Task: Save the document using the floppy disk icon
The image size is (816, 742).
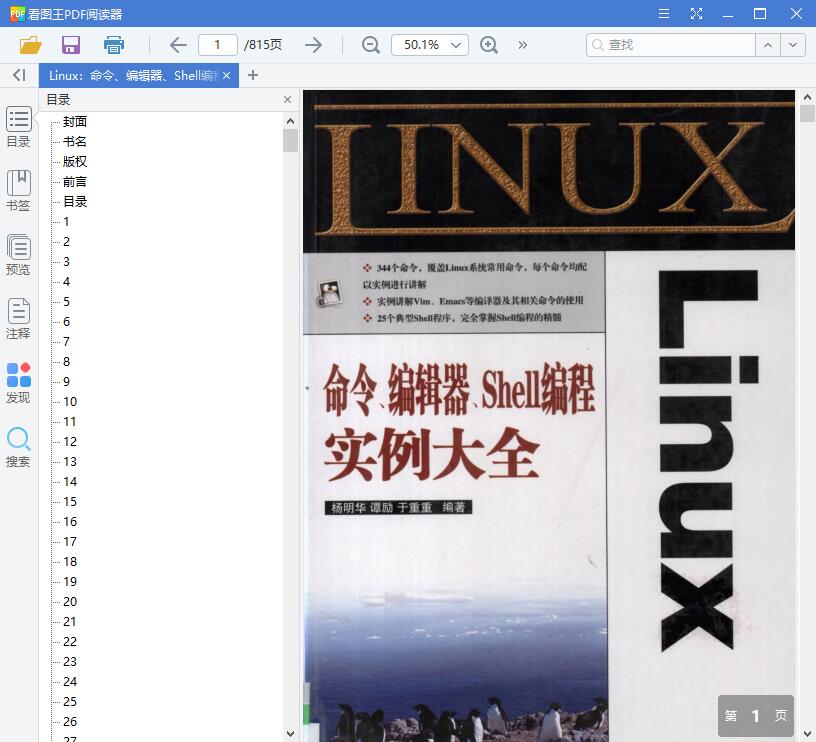Action: (x=71, y=45)
